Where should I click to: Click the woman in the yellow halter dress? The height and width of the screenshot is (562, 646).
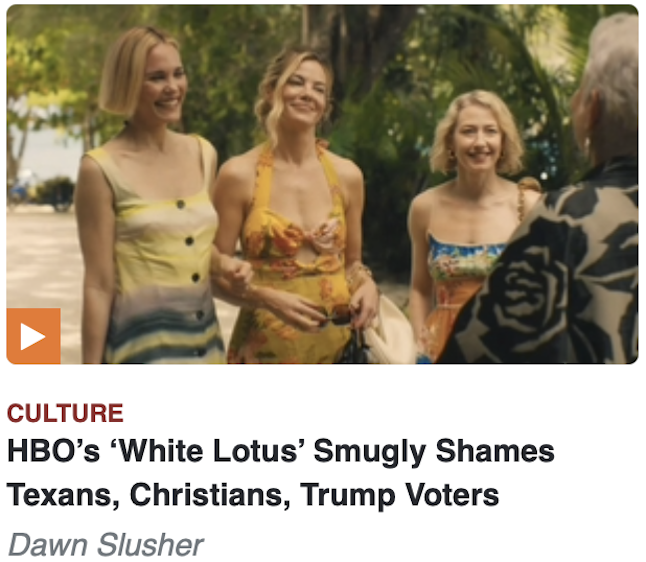(295, 206)
